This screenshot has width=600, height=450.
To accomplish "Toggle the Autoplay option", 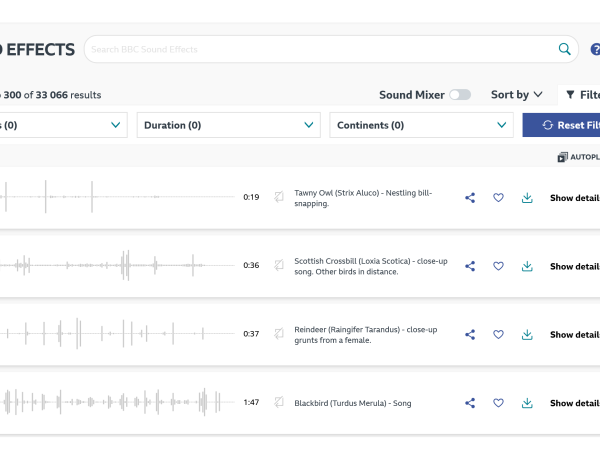I will point(577,157).
